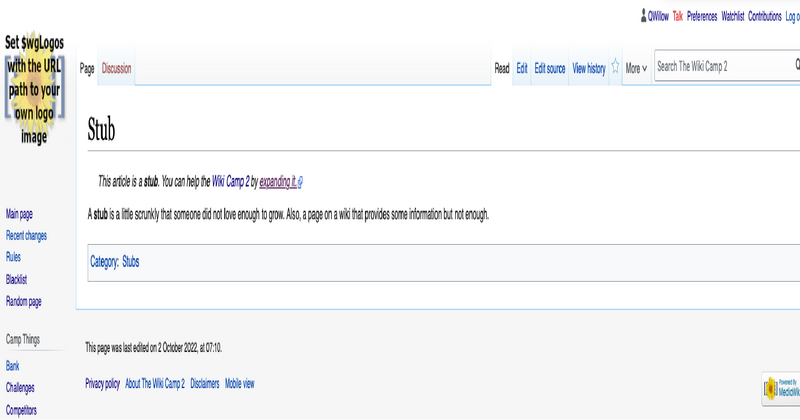Open Random page from sidebar
The width and height of the screenshot is (800, 420).
pos(23,301)
